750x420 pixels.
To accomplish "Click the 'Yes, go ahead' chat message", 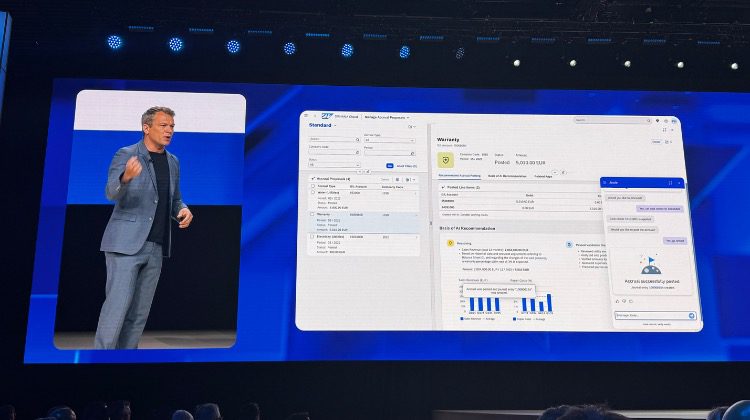I will coord(676,240).
